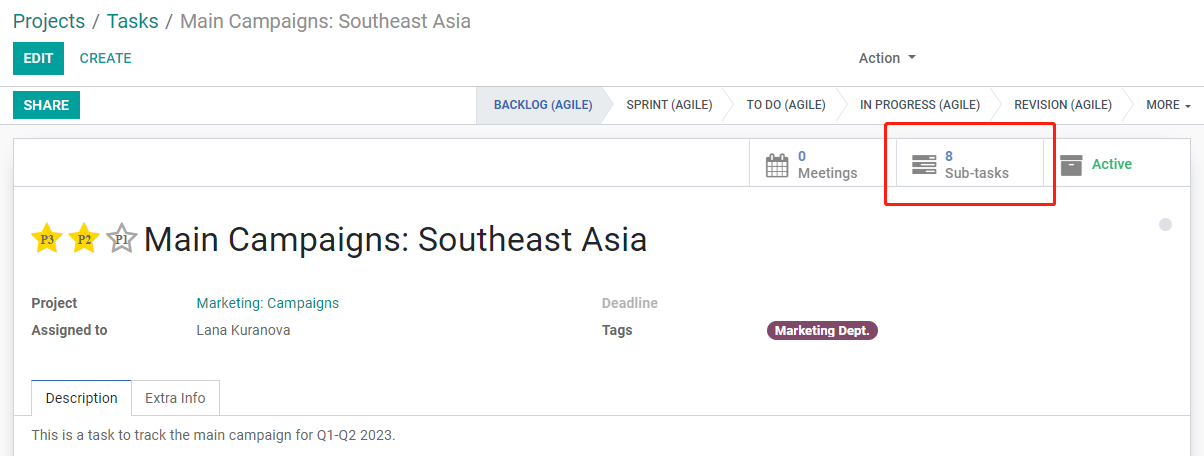This screenshot has height=456, width=1204.
Task: Switch to the Extra Info tab
Action: [175, 398]
